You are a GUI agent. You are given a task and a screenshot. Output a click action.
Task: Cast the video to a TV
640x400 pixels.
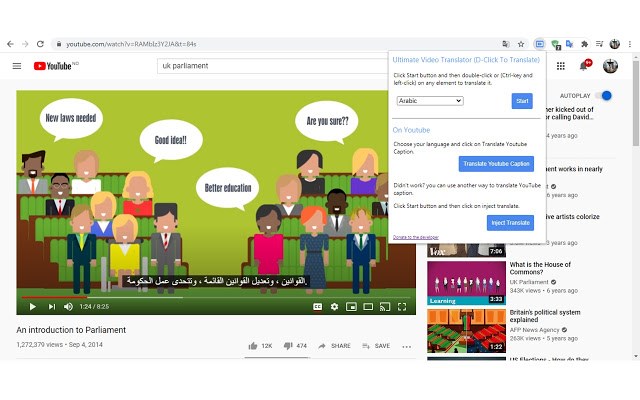pos(385,307)
